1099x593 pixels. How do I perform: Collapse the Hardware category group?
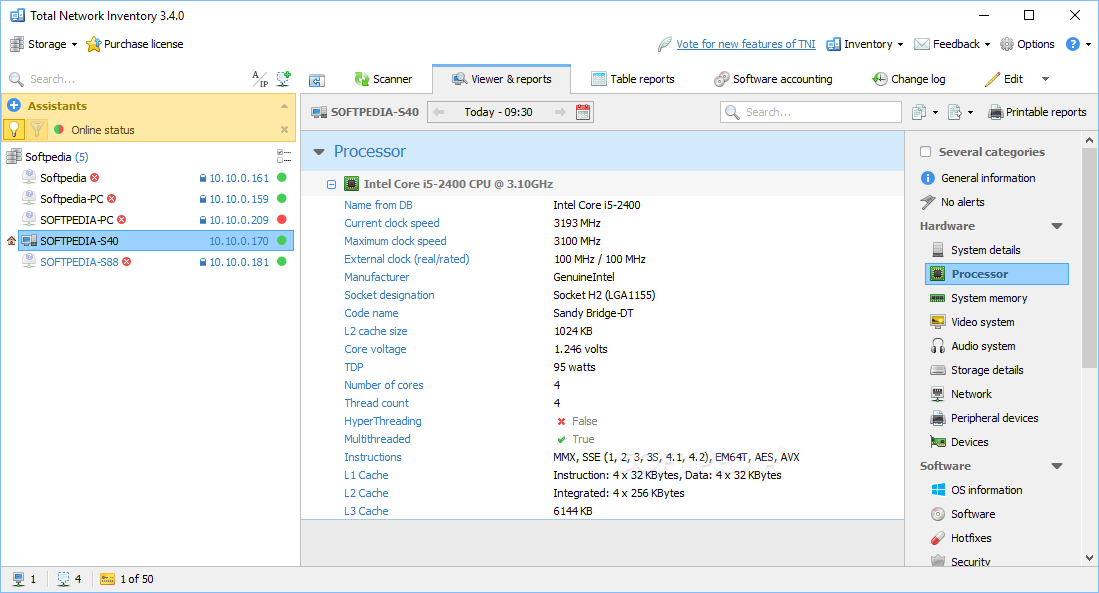(1057, 226)
